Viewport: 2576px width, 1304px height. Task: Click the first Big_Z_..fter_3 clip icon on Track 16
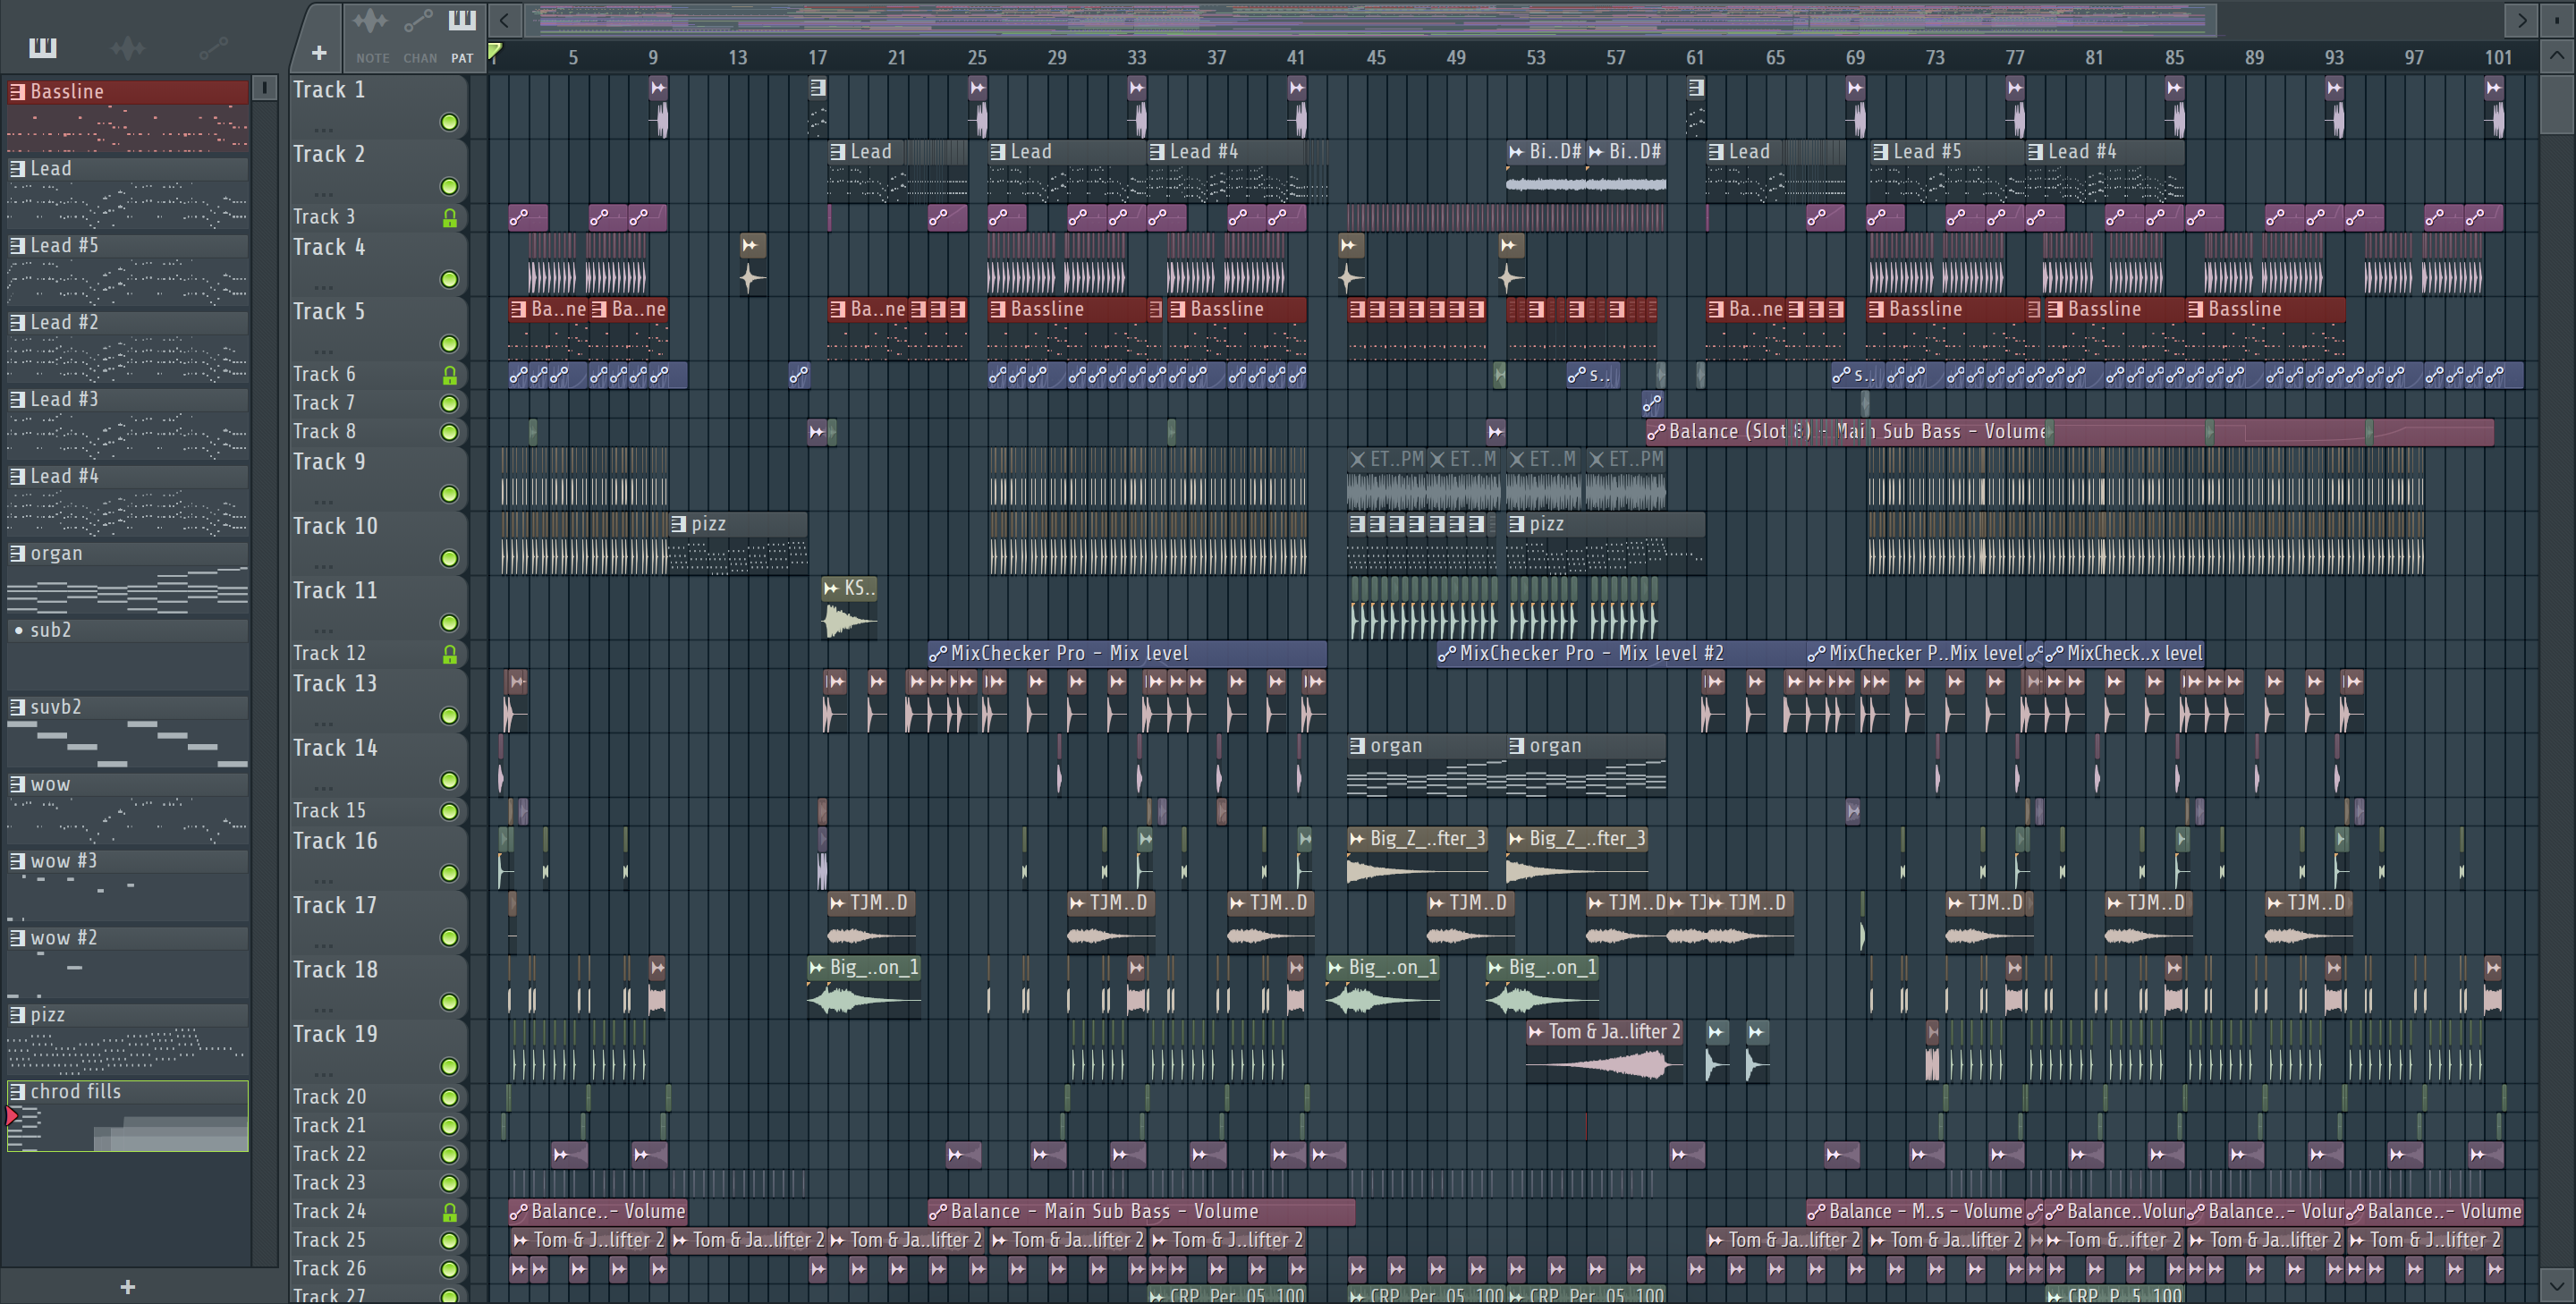click(x=1357, y=839)
